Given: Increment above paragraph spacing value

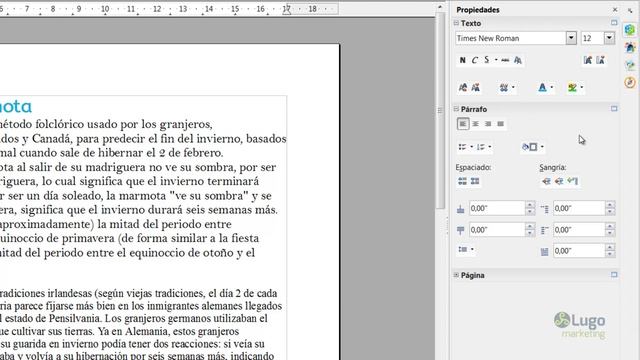Looking at the screenshot, I should [530, 205].
